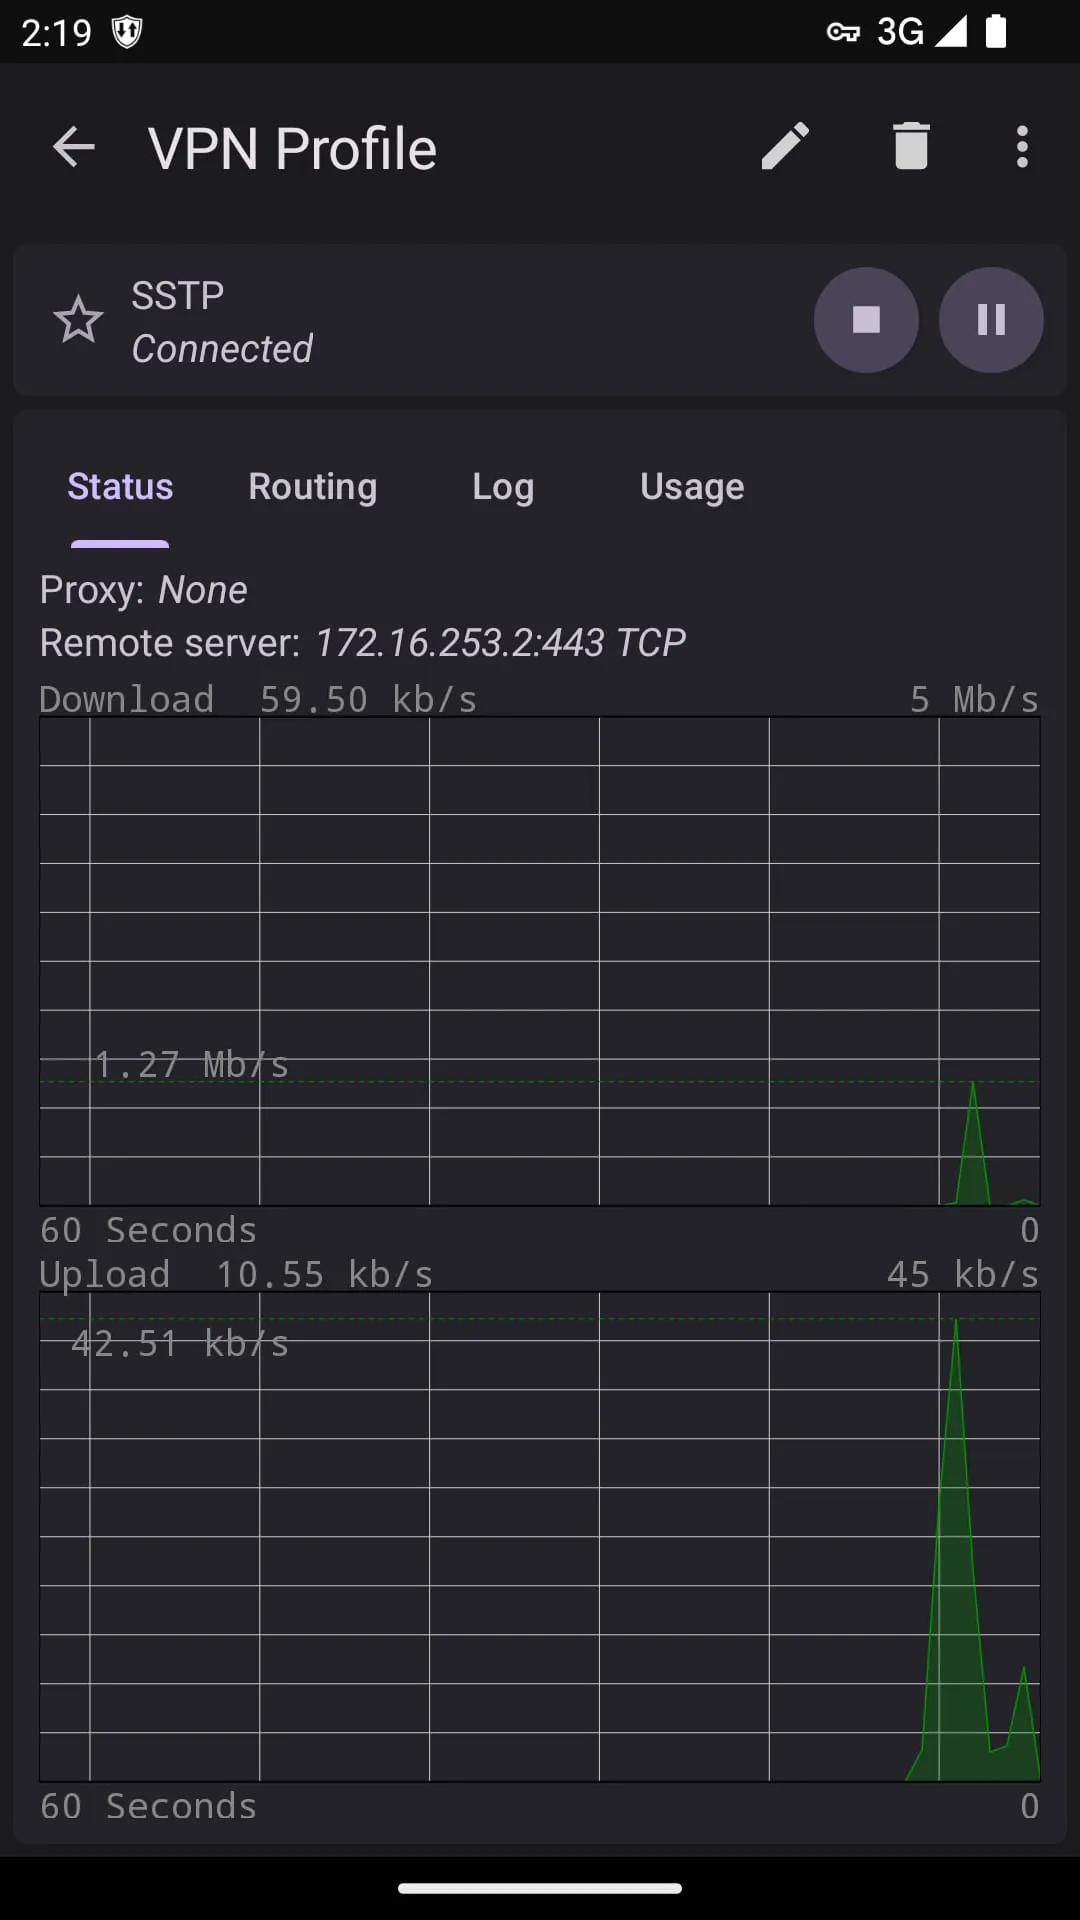Tap the battery icon in status bar
1080x1920 pixels.
[x=995, y=32]
